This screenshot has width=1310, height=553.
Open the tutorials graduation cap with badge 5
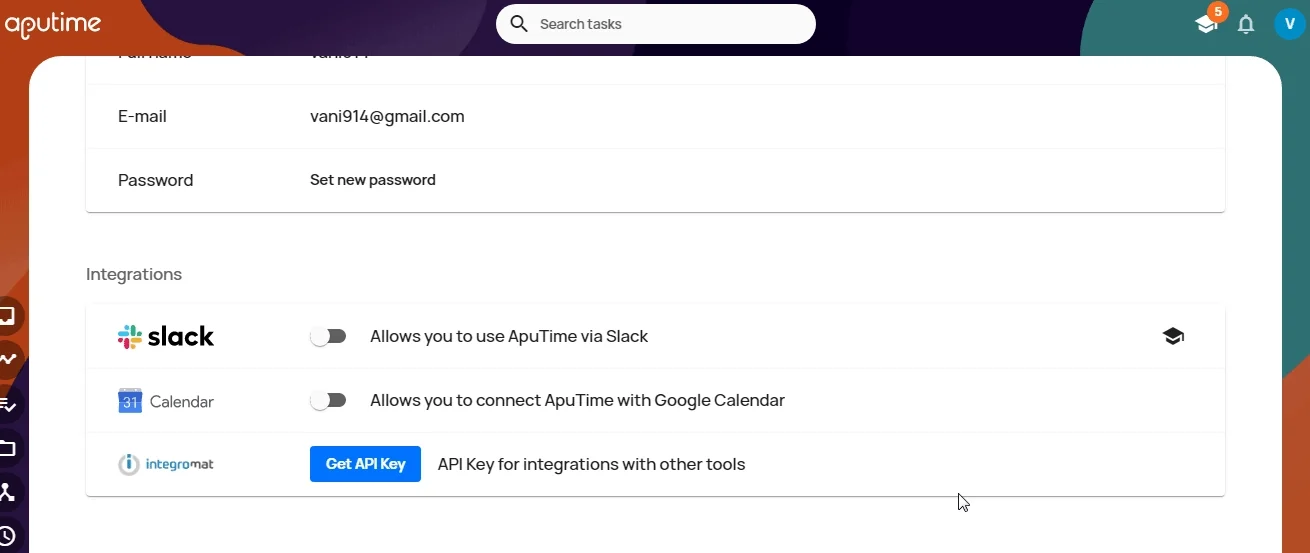click(x=1207, y=24)
